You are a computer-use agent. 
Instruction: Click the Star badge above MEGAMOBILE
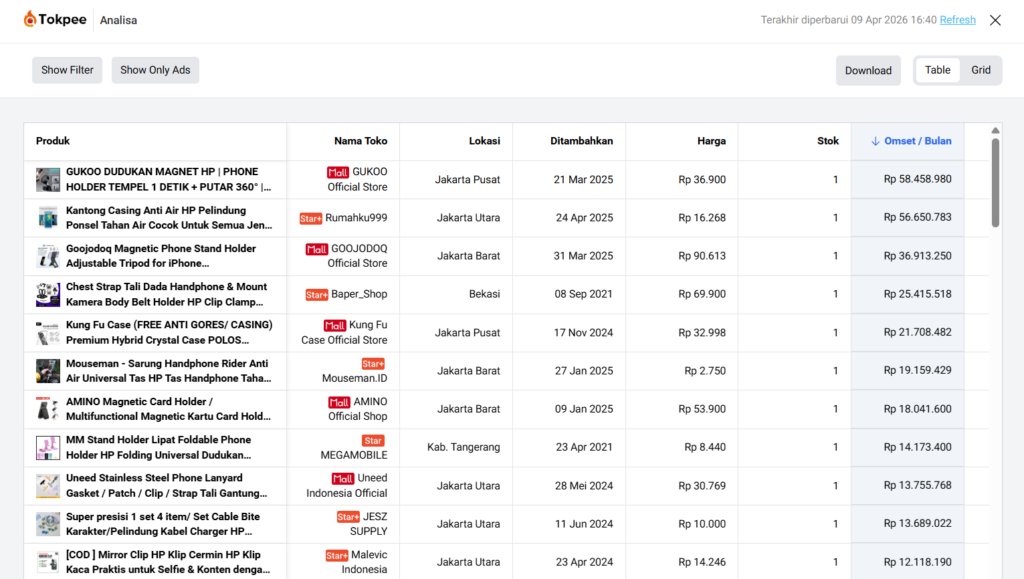pos(373,440)
